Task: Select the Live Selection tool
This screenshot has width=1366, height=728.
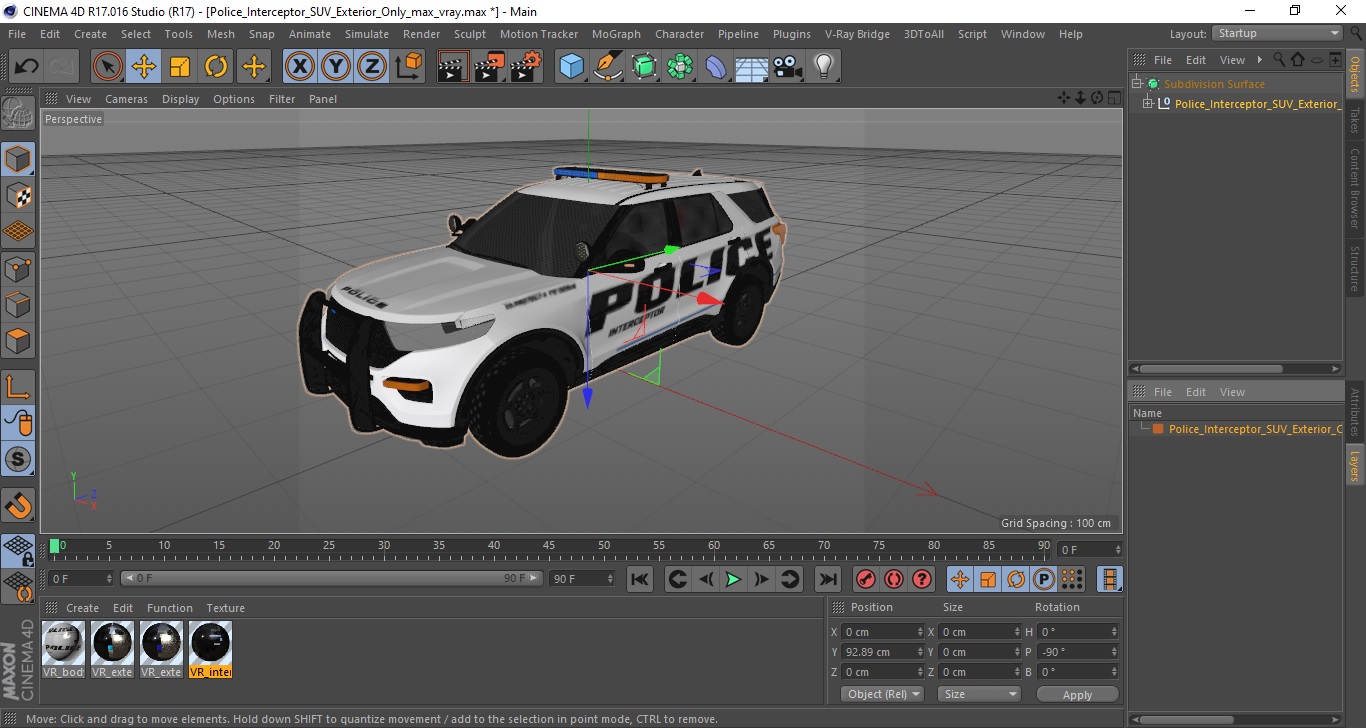Action: pos(108,67)
